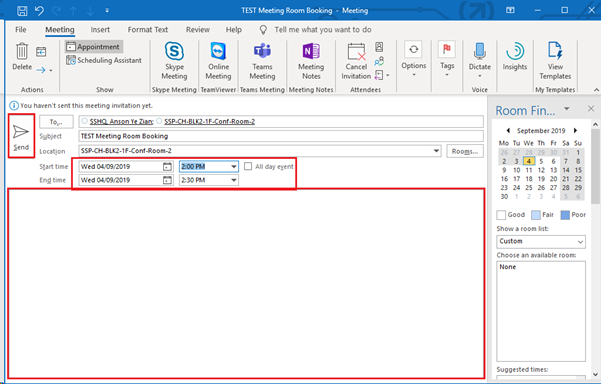The image size is (601, 384).
Task: Click recipient SSP-CH-BLK2-1F-Conf-Room-2
Action: (x=209, y=121)
